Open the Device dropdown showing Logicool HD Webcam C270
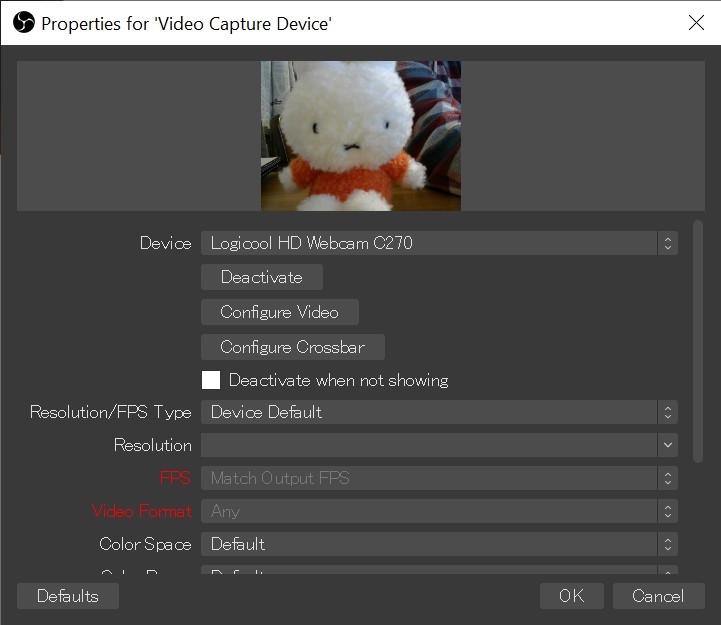The image size is (721, 625). (439, 243)
